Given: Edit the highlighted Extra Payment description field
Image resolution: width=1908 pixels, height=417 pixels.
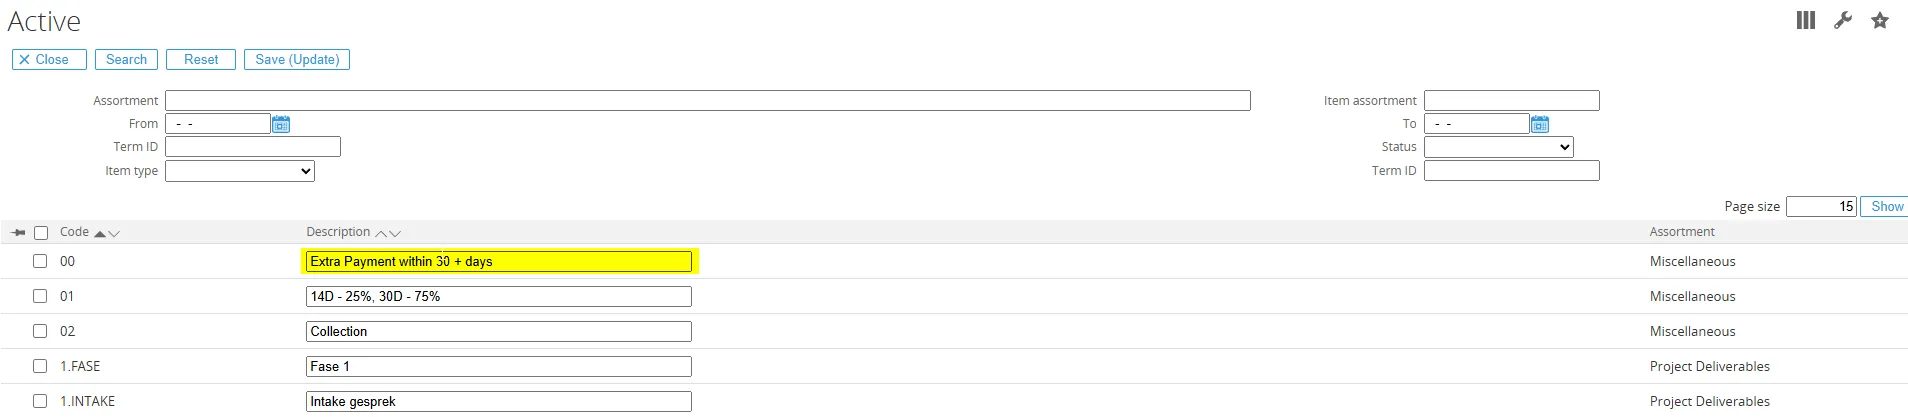Looking at the screenshot, I should (x=498, y=262).
